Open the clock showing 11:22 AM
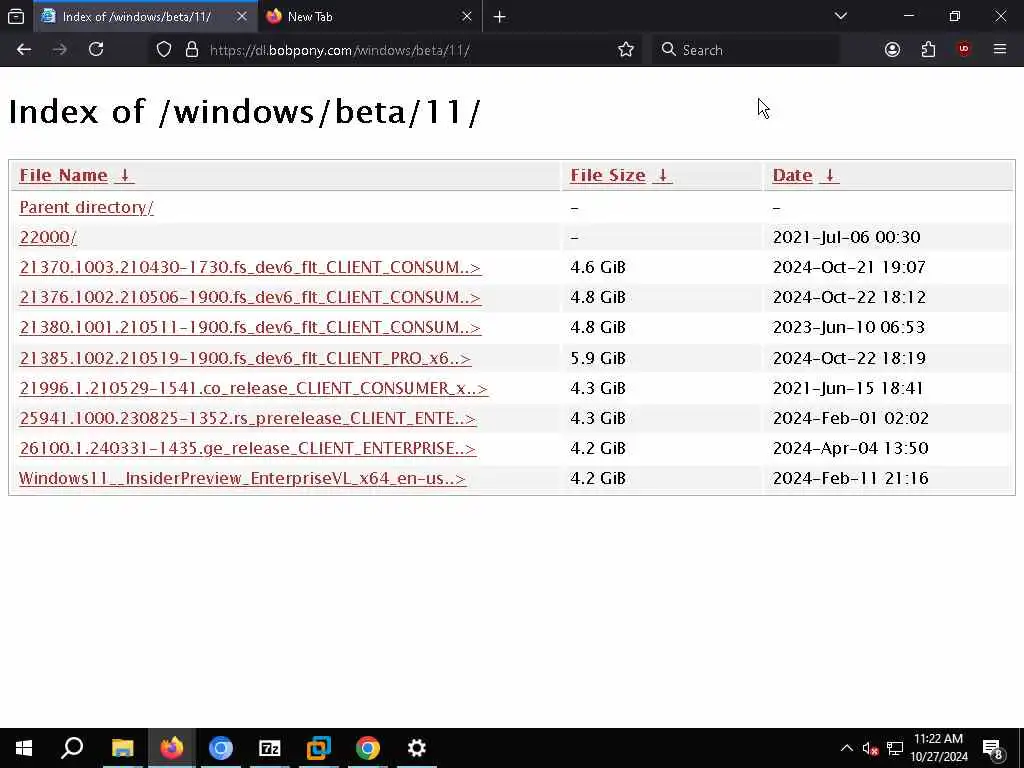 [938, 748]
